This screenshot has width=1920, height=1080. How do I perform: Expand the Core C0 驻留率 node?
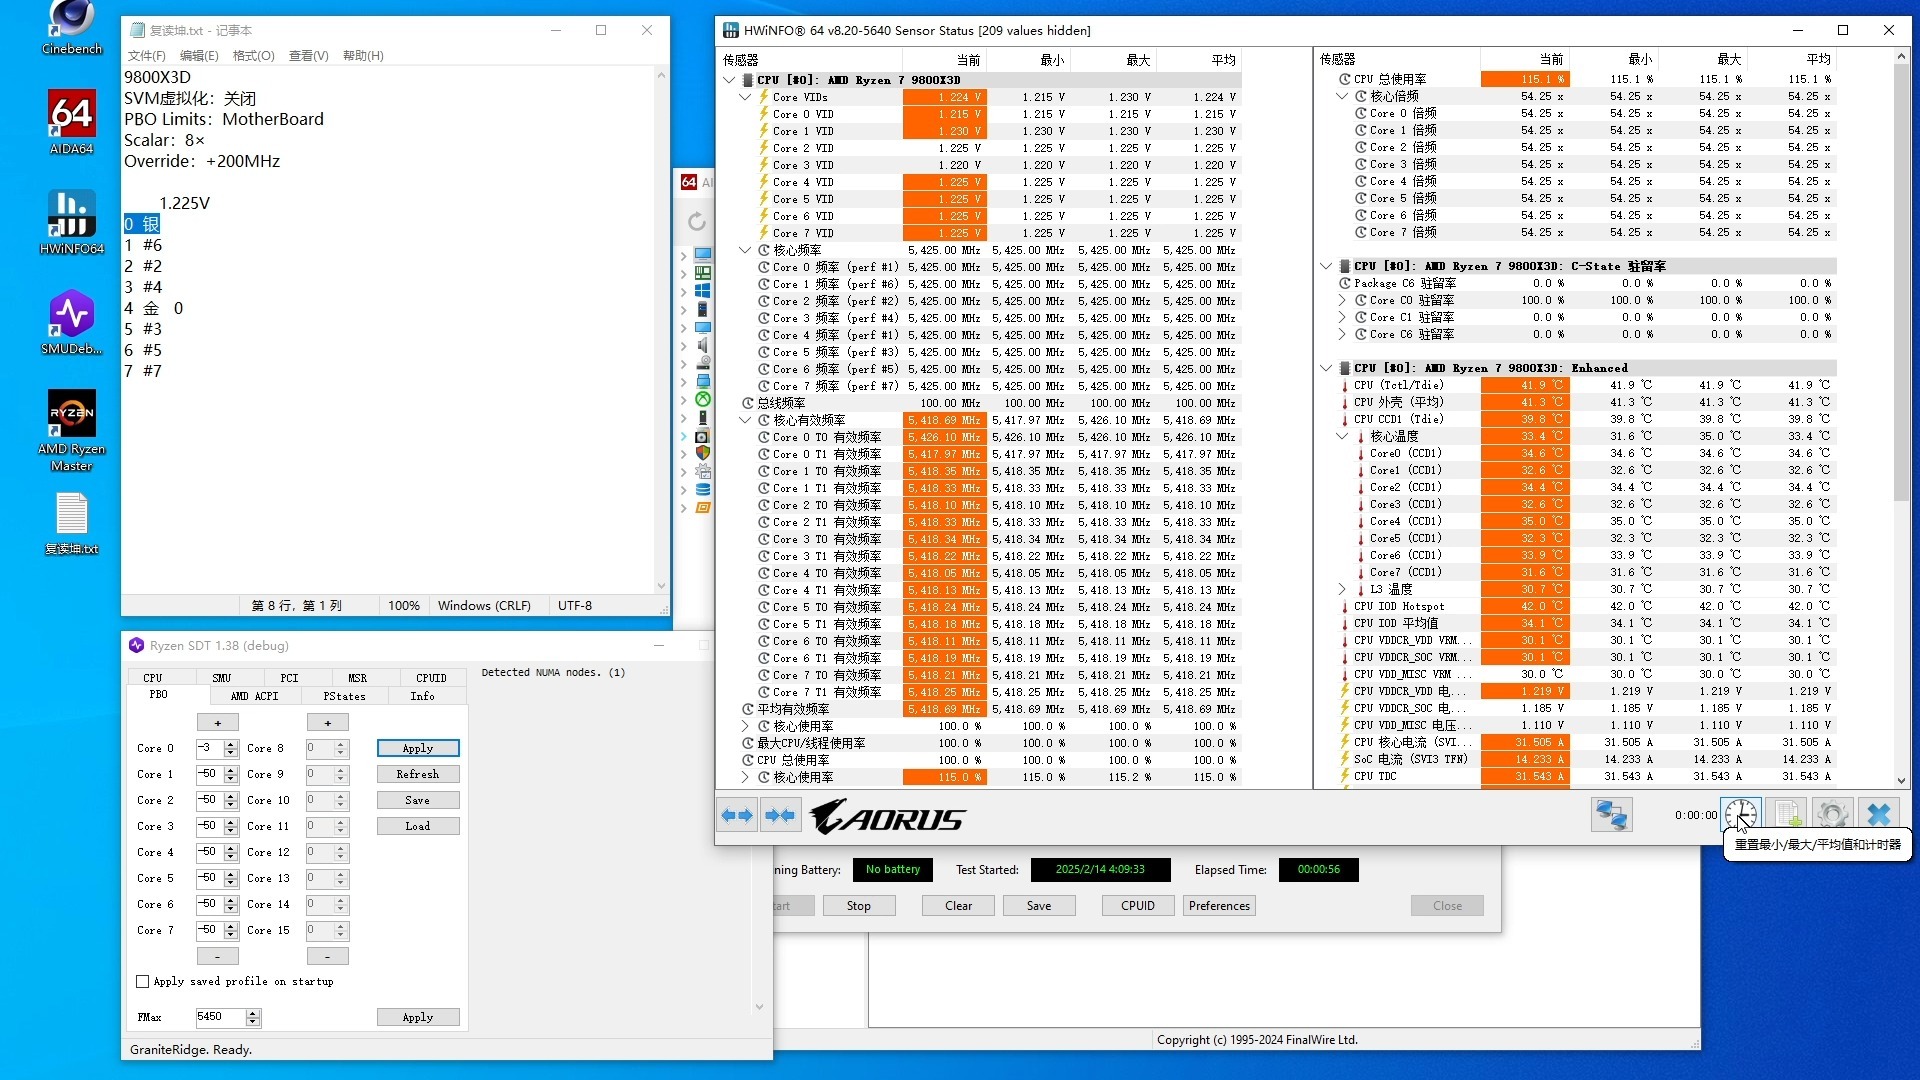(1342, 300)
